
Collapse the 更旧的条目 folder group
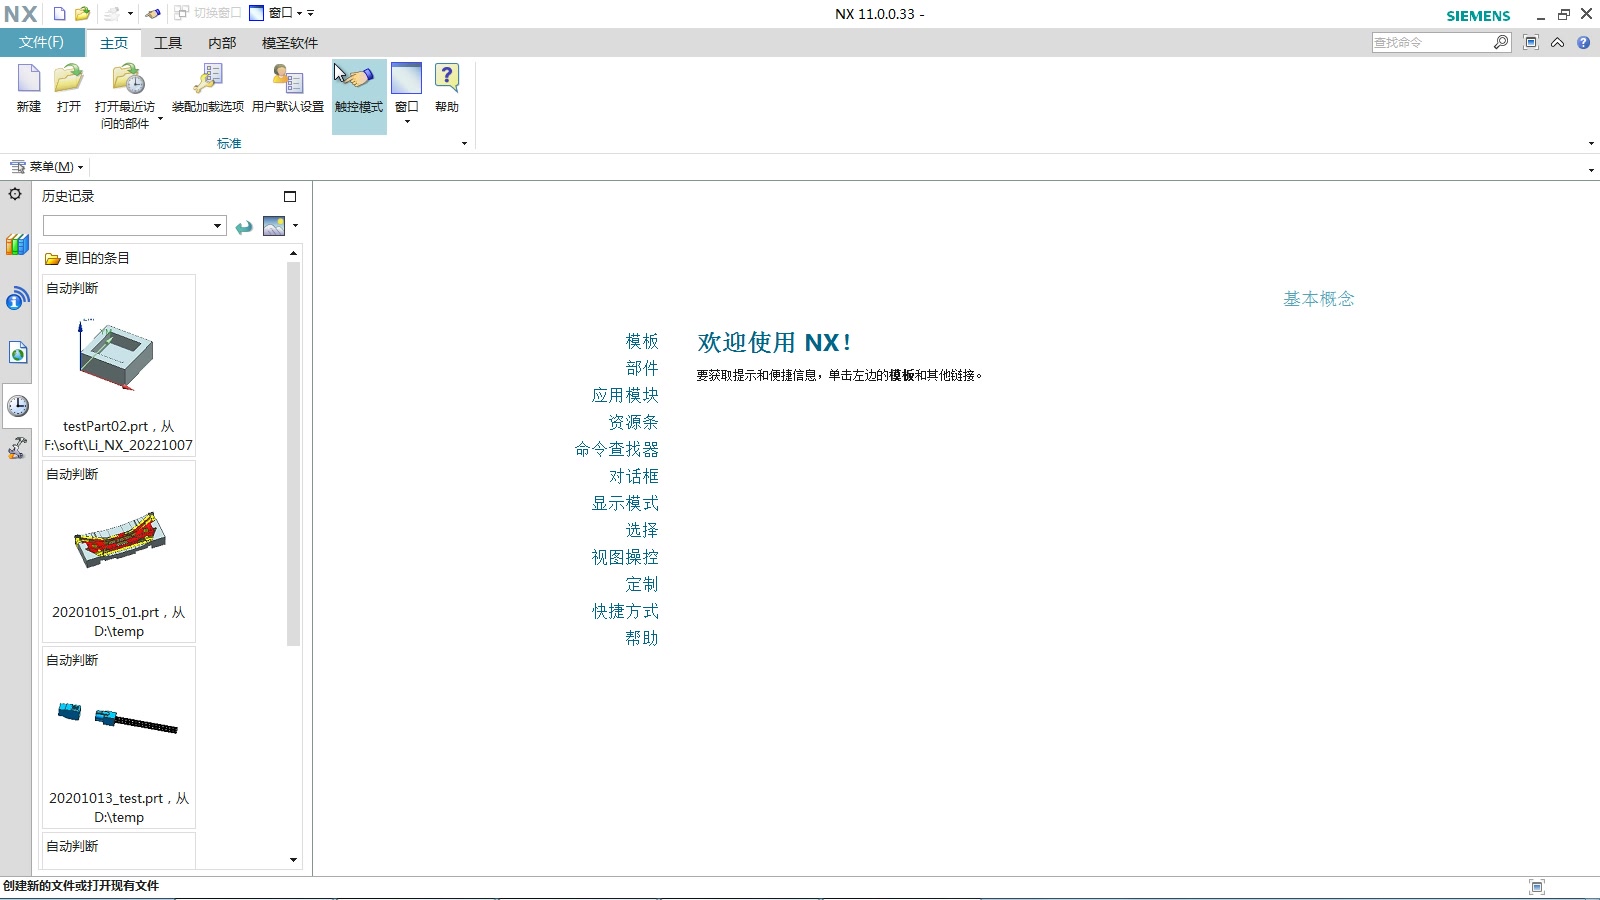pyautogui.click(x=87, y=258)
